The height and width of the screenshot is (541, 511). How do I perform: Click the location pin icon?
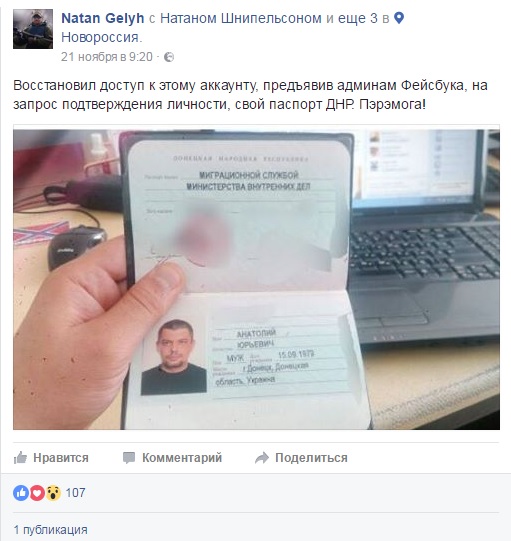(399, 18)
